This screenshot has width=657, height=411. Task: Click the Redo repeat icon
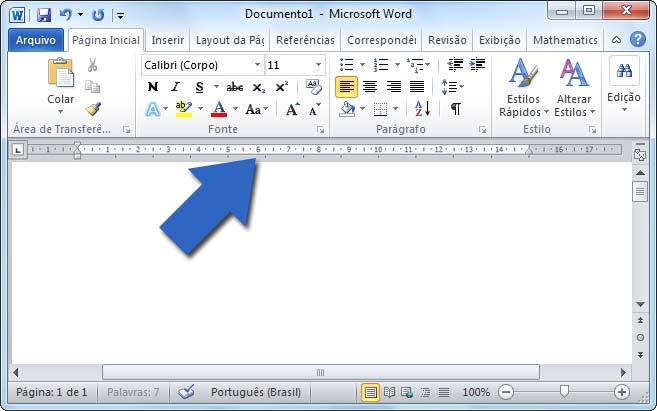pos(98,16)
